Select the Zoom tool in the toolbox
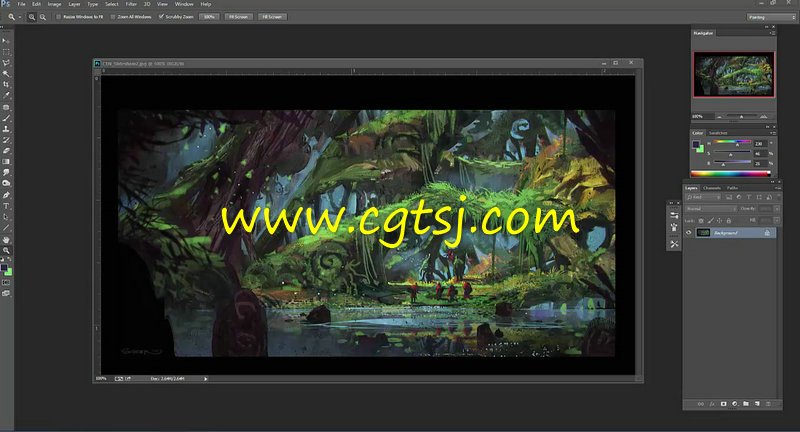 (x=6, y=250)
